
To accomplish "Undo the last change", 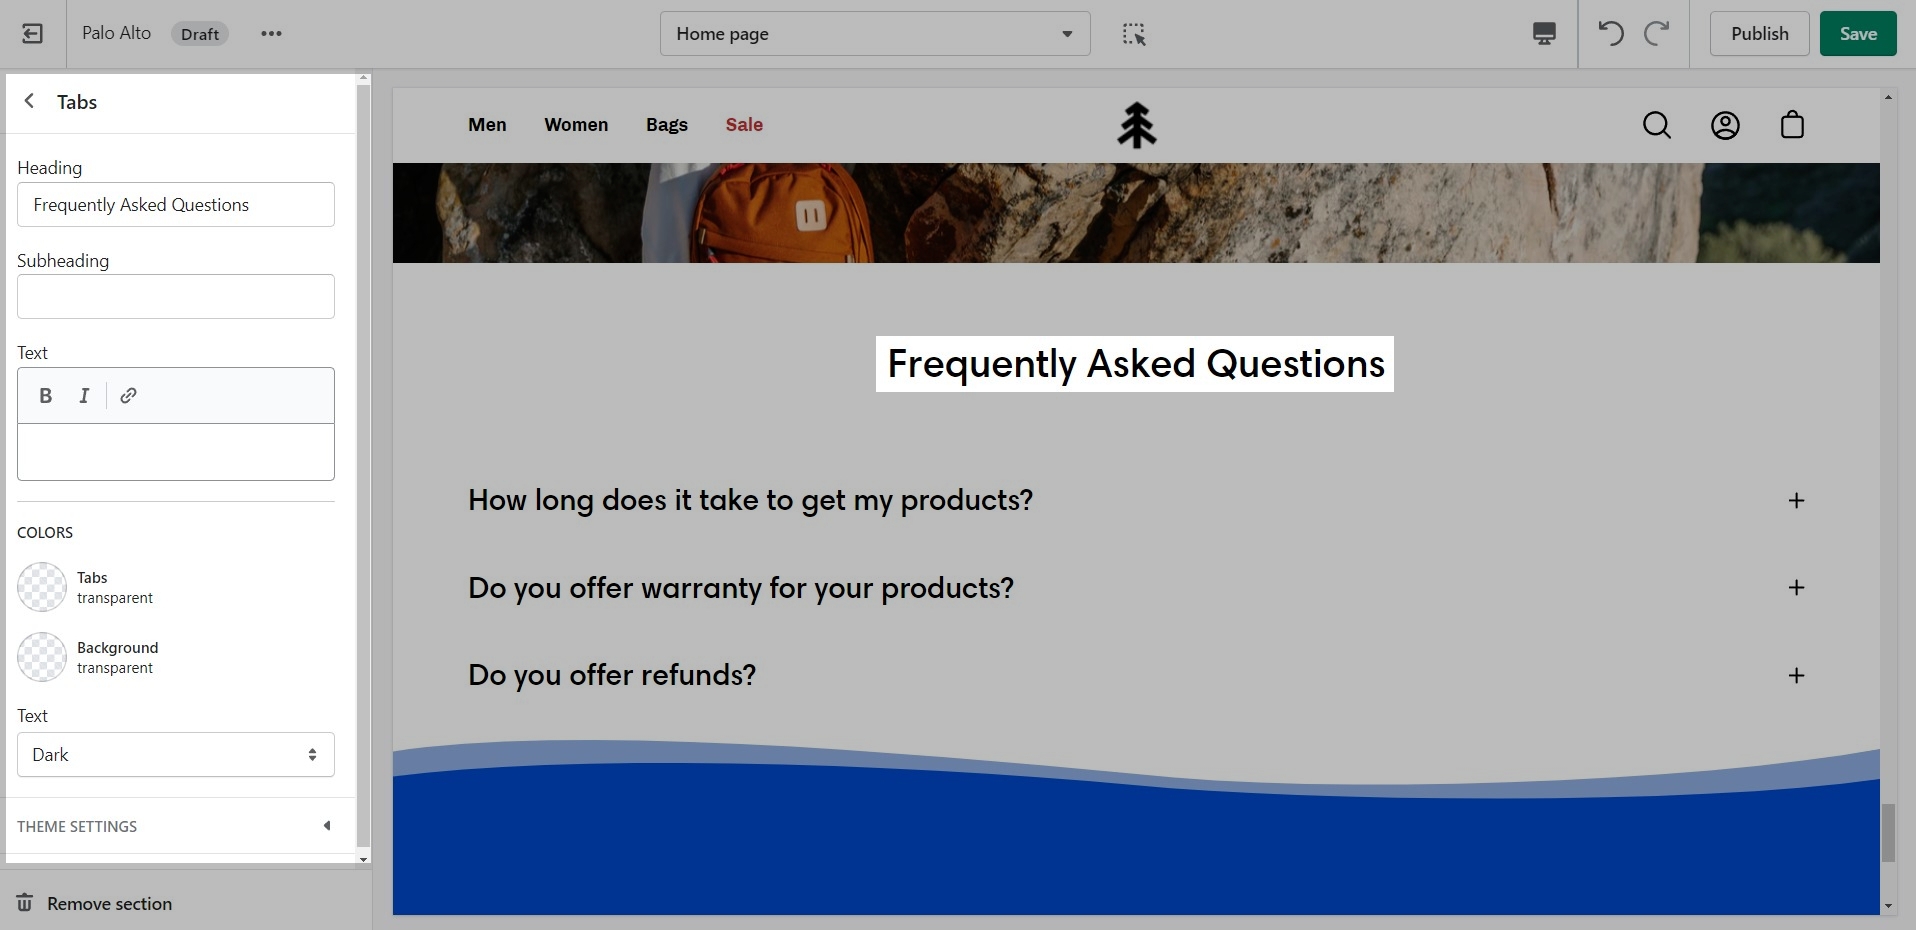I will pyautogui.click(x=1610, y=34).
